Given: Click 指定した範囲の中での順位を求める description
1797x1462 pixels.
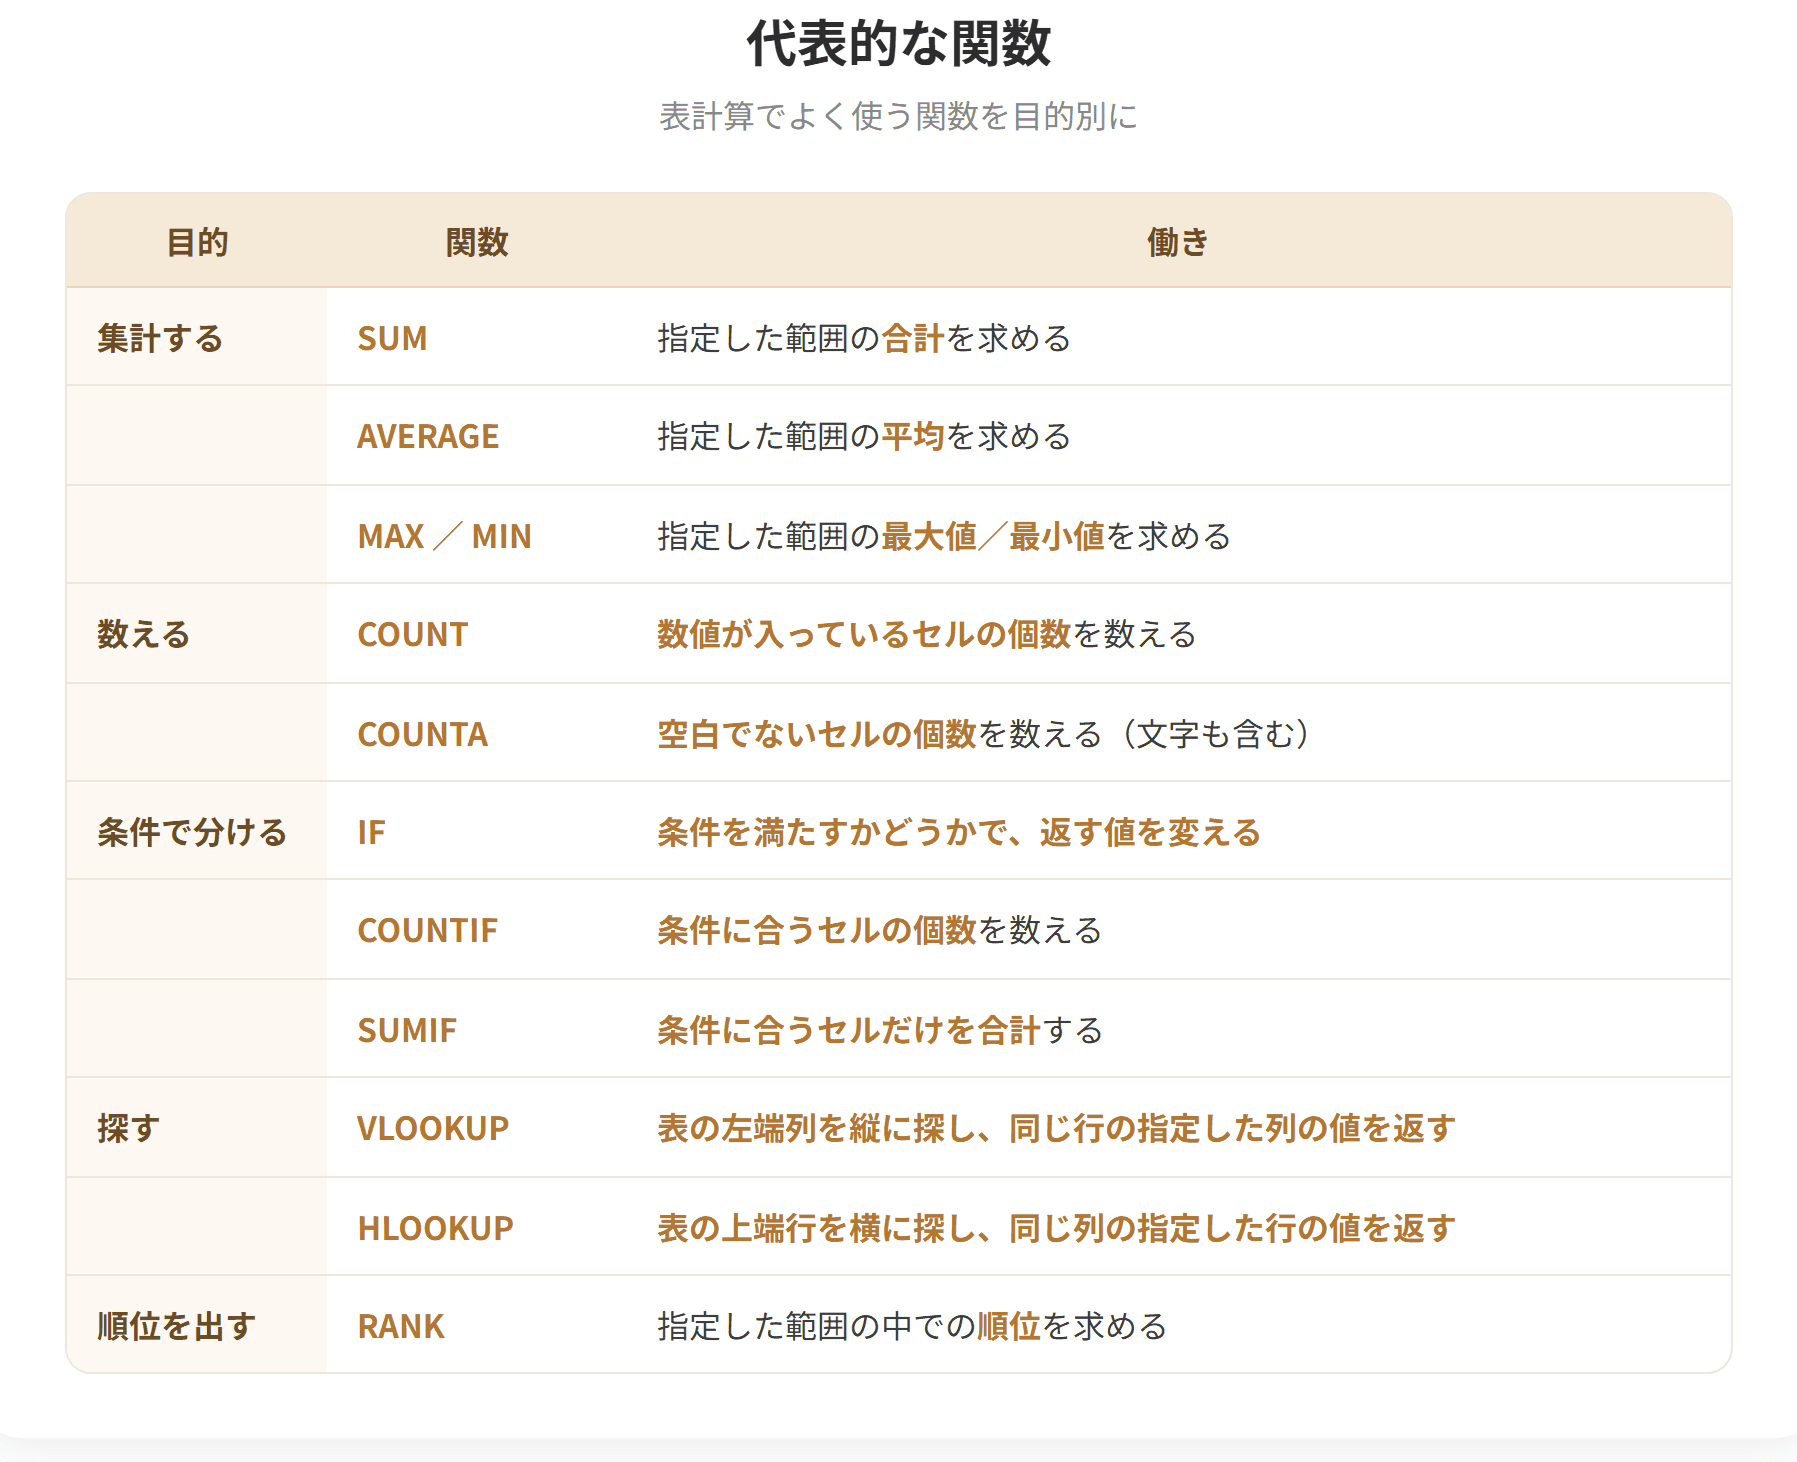Looking at the screenshot, I should point(912,1326).
